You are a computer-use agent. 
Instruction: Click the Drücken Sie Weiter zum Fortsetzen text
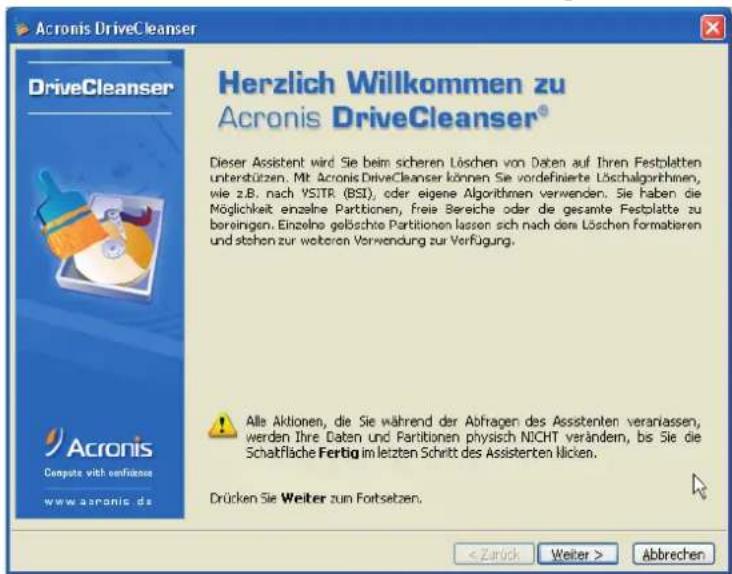pos(316,498)
